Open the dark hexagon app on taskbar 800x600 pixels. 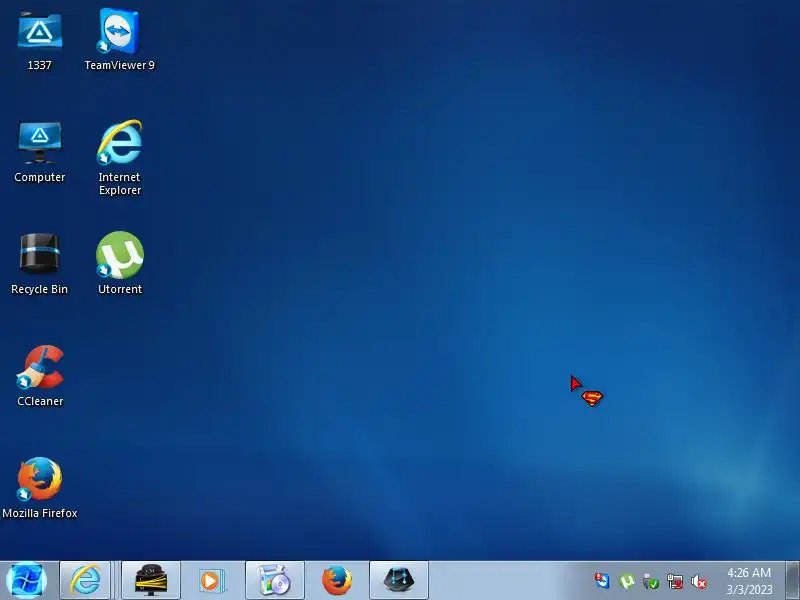click(x=398, y=580)
